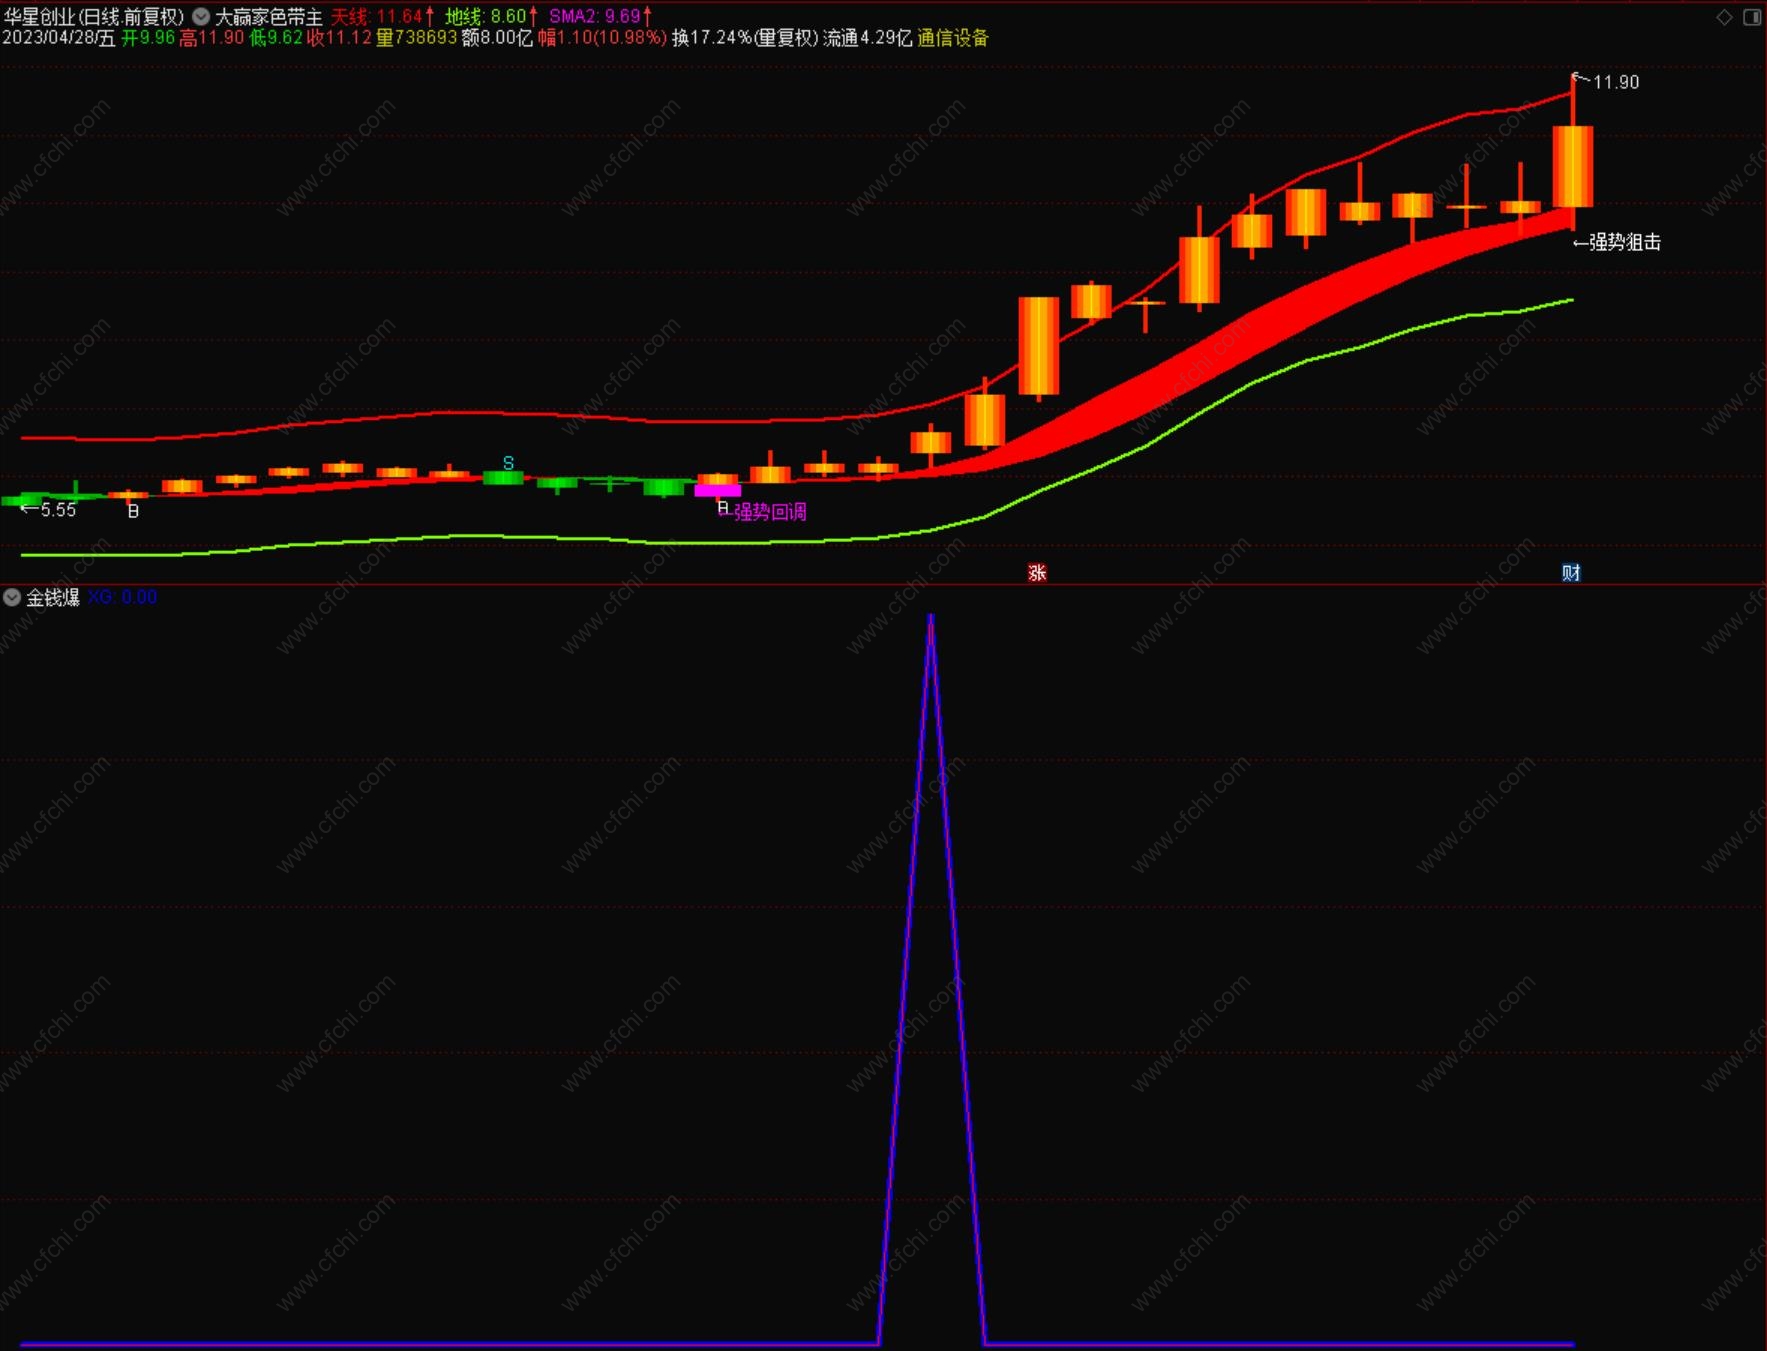Click the stock name 华星创业(日线.前复权)
The height and width of the screenshot is (1351, 1767).
coord(94,17)
